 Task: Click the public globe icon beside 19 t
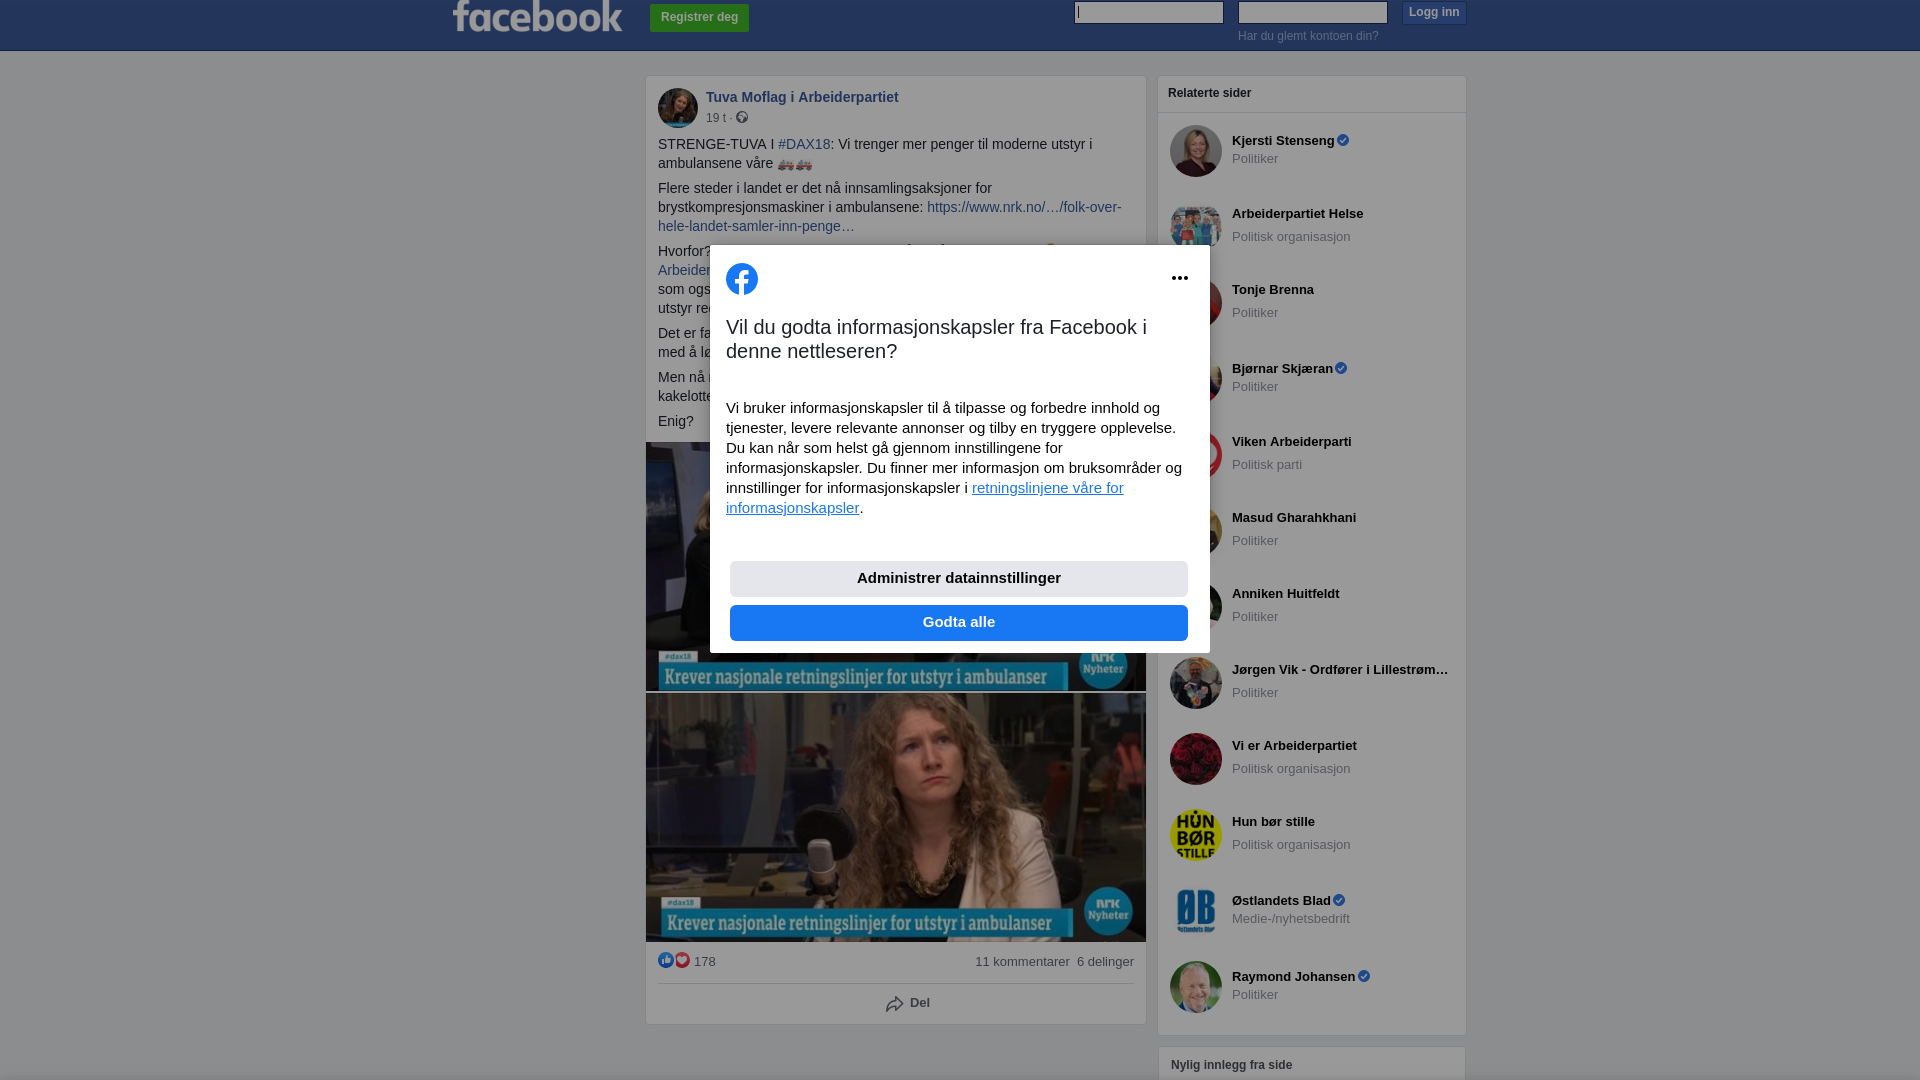click(x=742, y=118)
